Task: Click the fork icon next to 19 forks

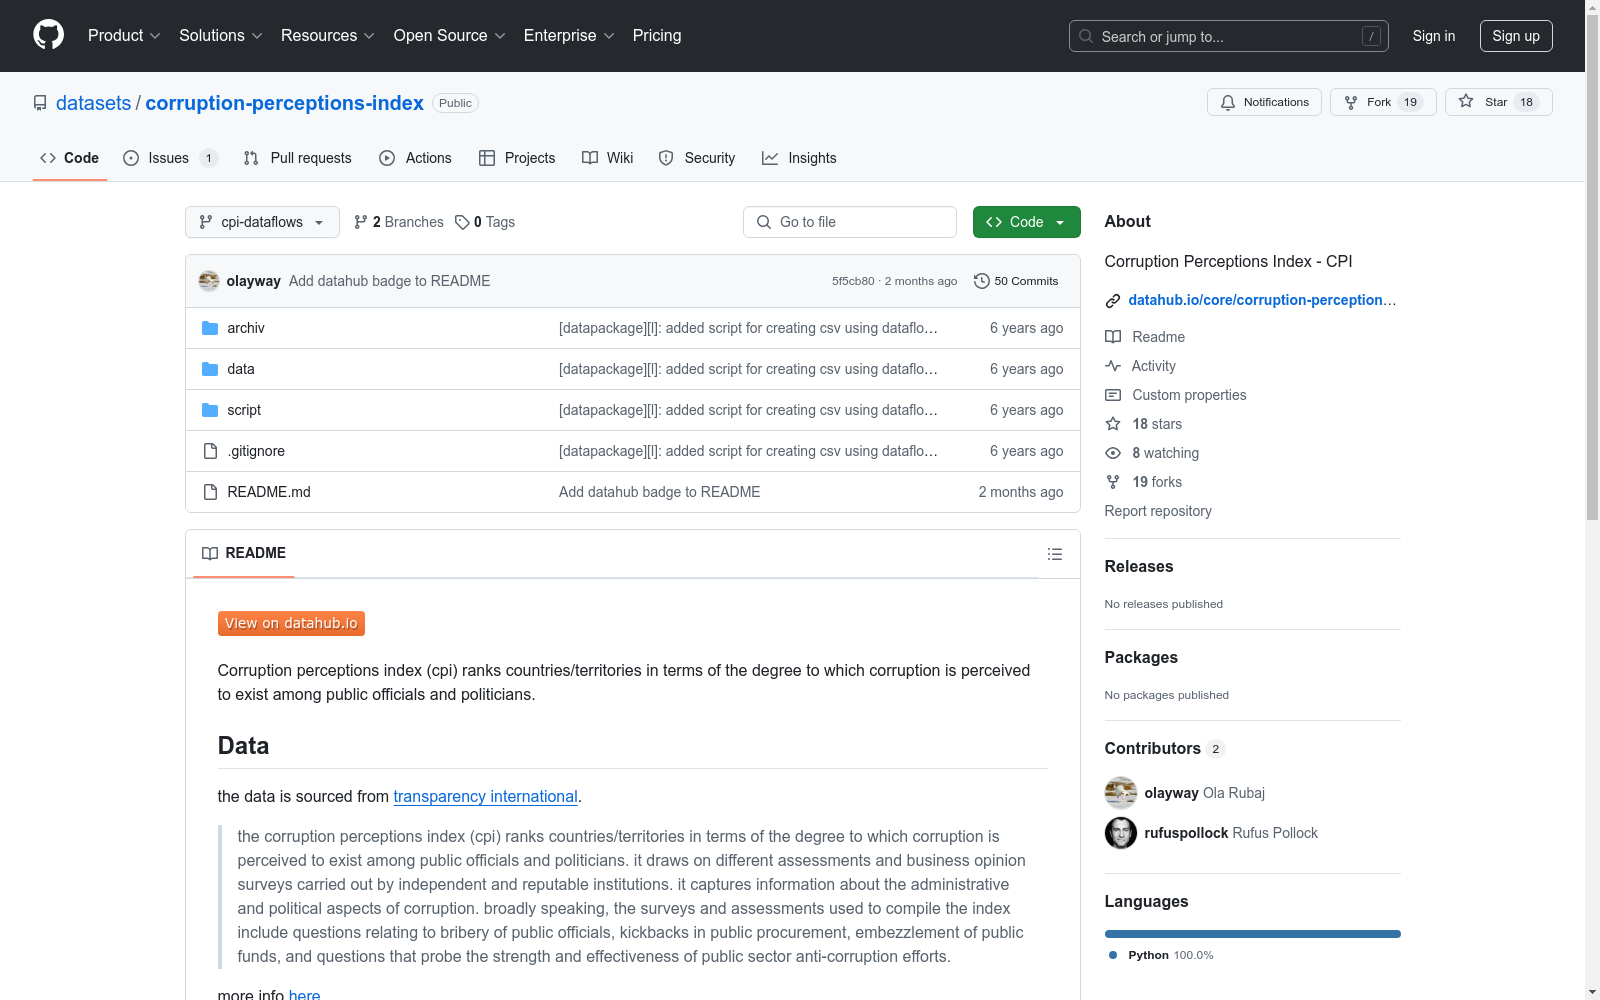Action: click(1113, 482)
